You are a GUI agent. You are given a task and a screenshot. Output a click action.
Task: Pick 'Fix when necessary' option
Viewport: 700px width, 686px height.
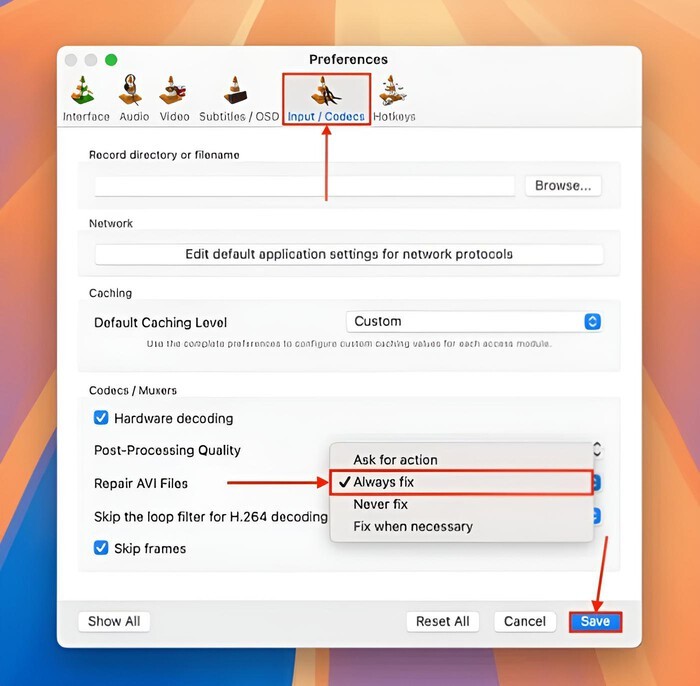point(412,526)
